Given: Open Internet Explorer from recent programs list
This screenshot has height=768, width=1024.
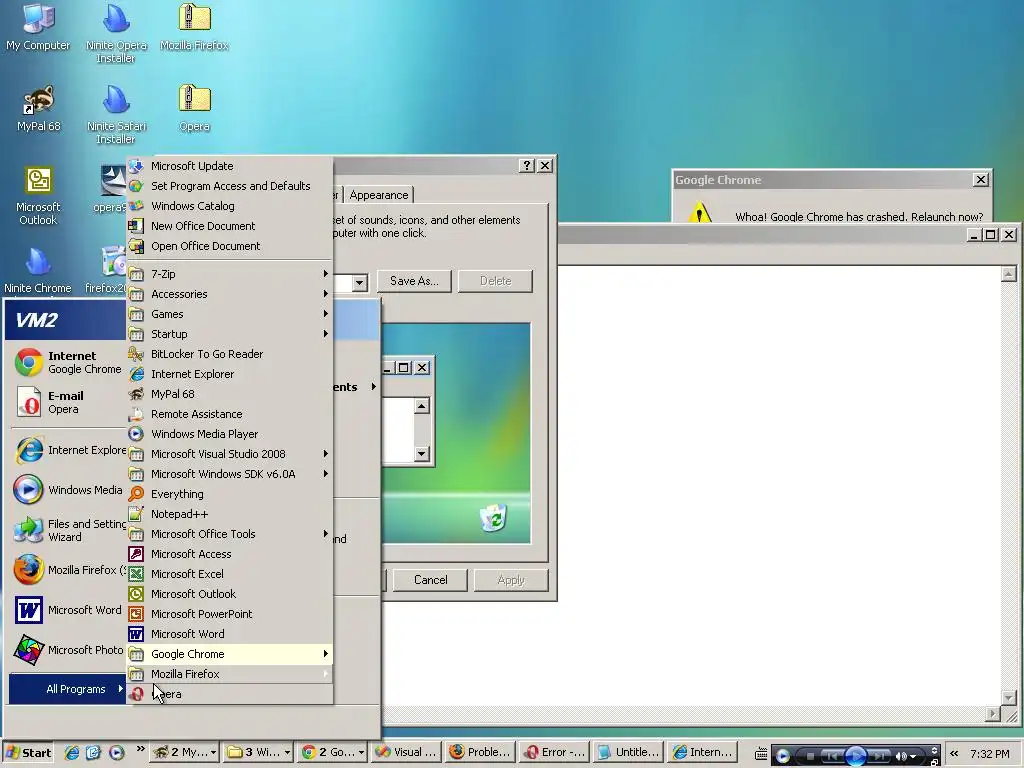Looking at the screenshot, I should (68, 450).
